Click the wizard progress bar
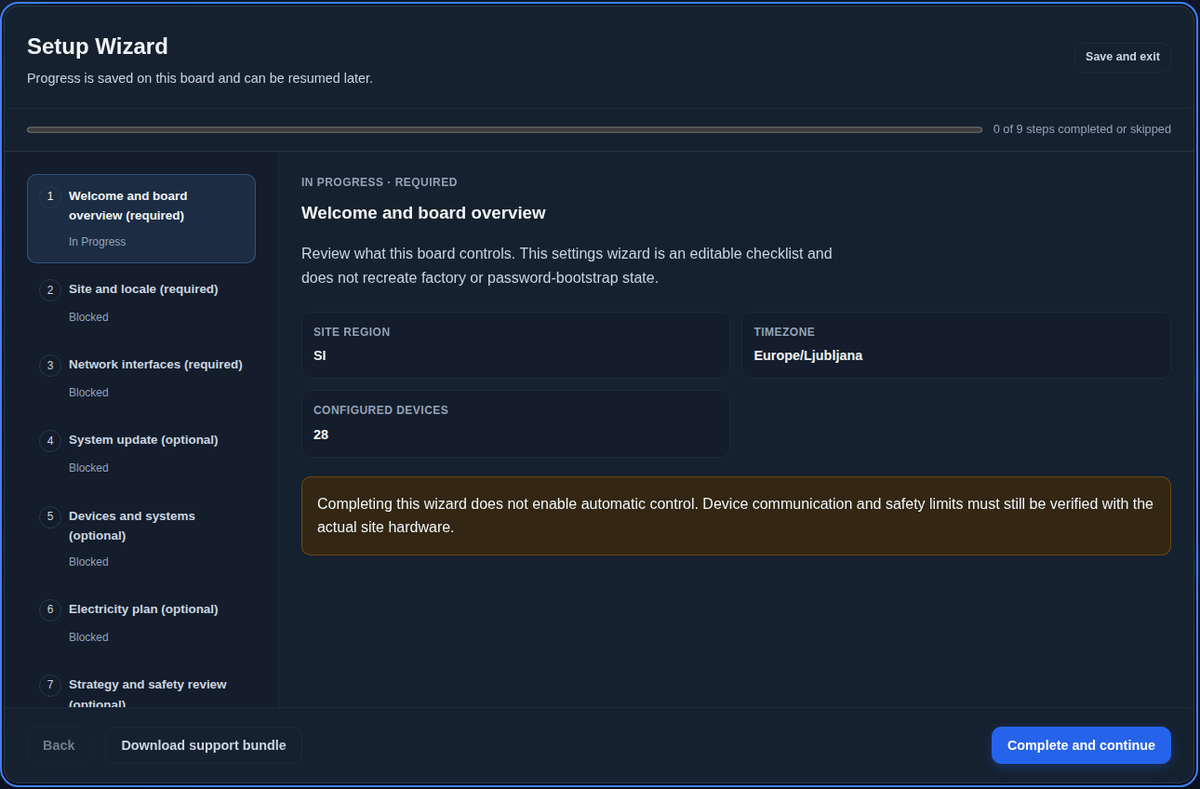This screenshot has width=1200, height=789. [x=504, y=129]
